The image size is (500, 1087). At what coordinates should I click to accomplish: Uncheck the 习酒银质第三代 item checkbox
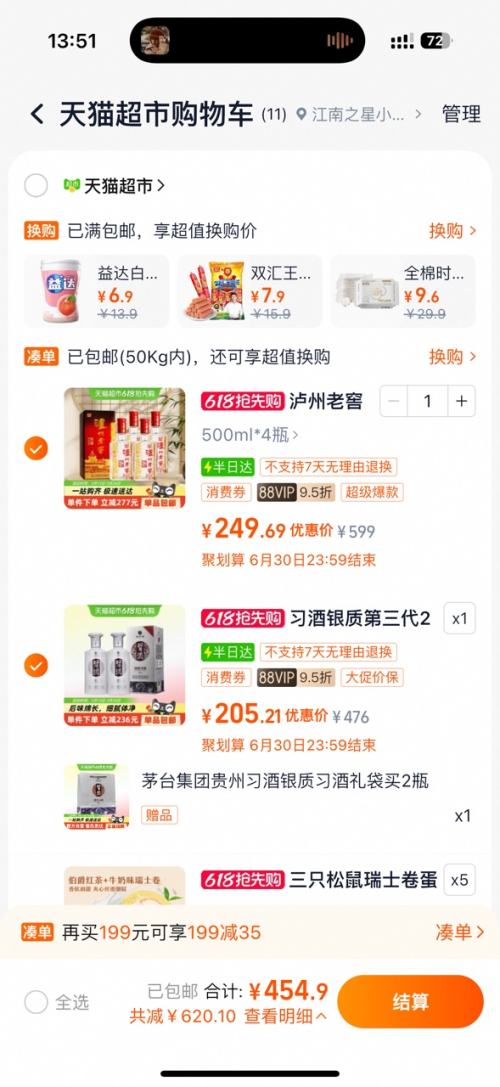(36, 666)
